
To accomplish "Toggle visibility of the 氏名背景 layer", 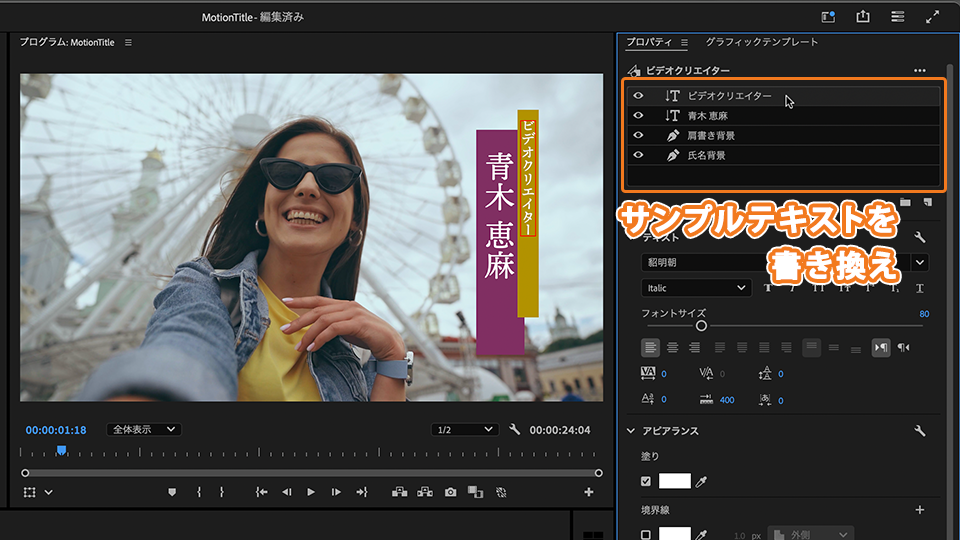I will coord(638,155).
